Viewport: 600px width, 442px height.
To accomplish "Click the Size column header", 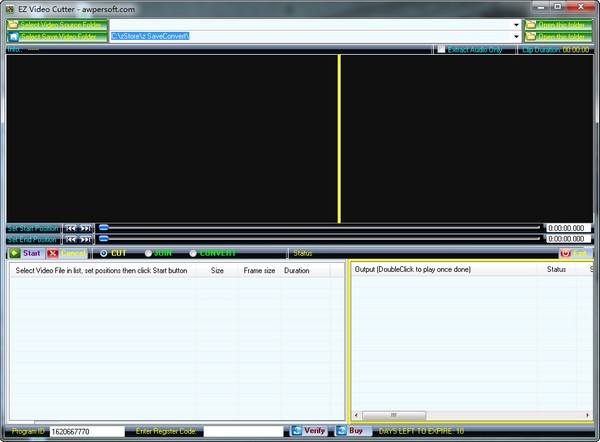I will pyautogui.click(x=217, y=271).
